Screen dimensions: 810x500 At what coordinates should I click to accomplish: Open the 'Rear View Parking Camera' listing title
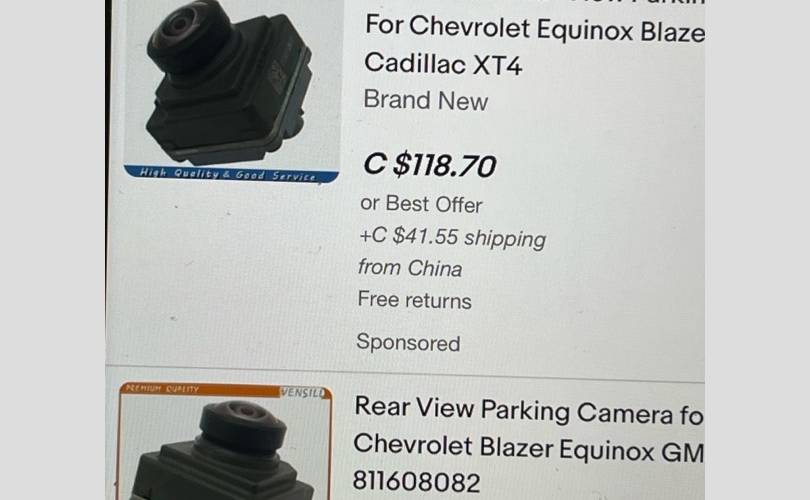pyautogui.click(x=529, y=411)
